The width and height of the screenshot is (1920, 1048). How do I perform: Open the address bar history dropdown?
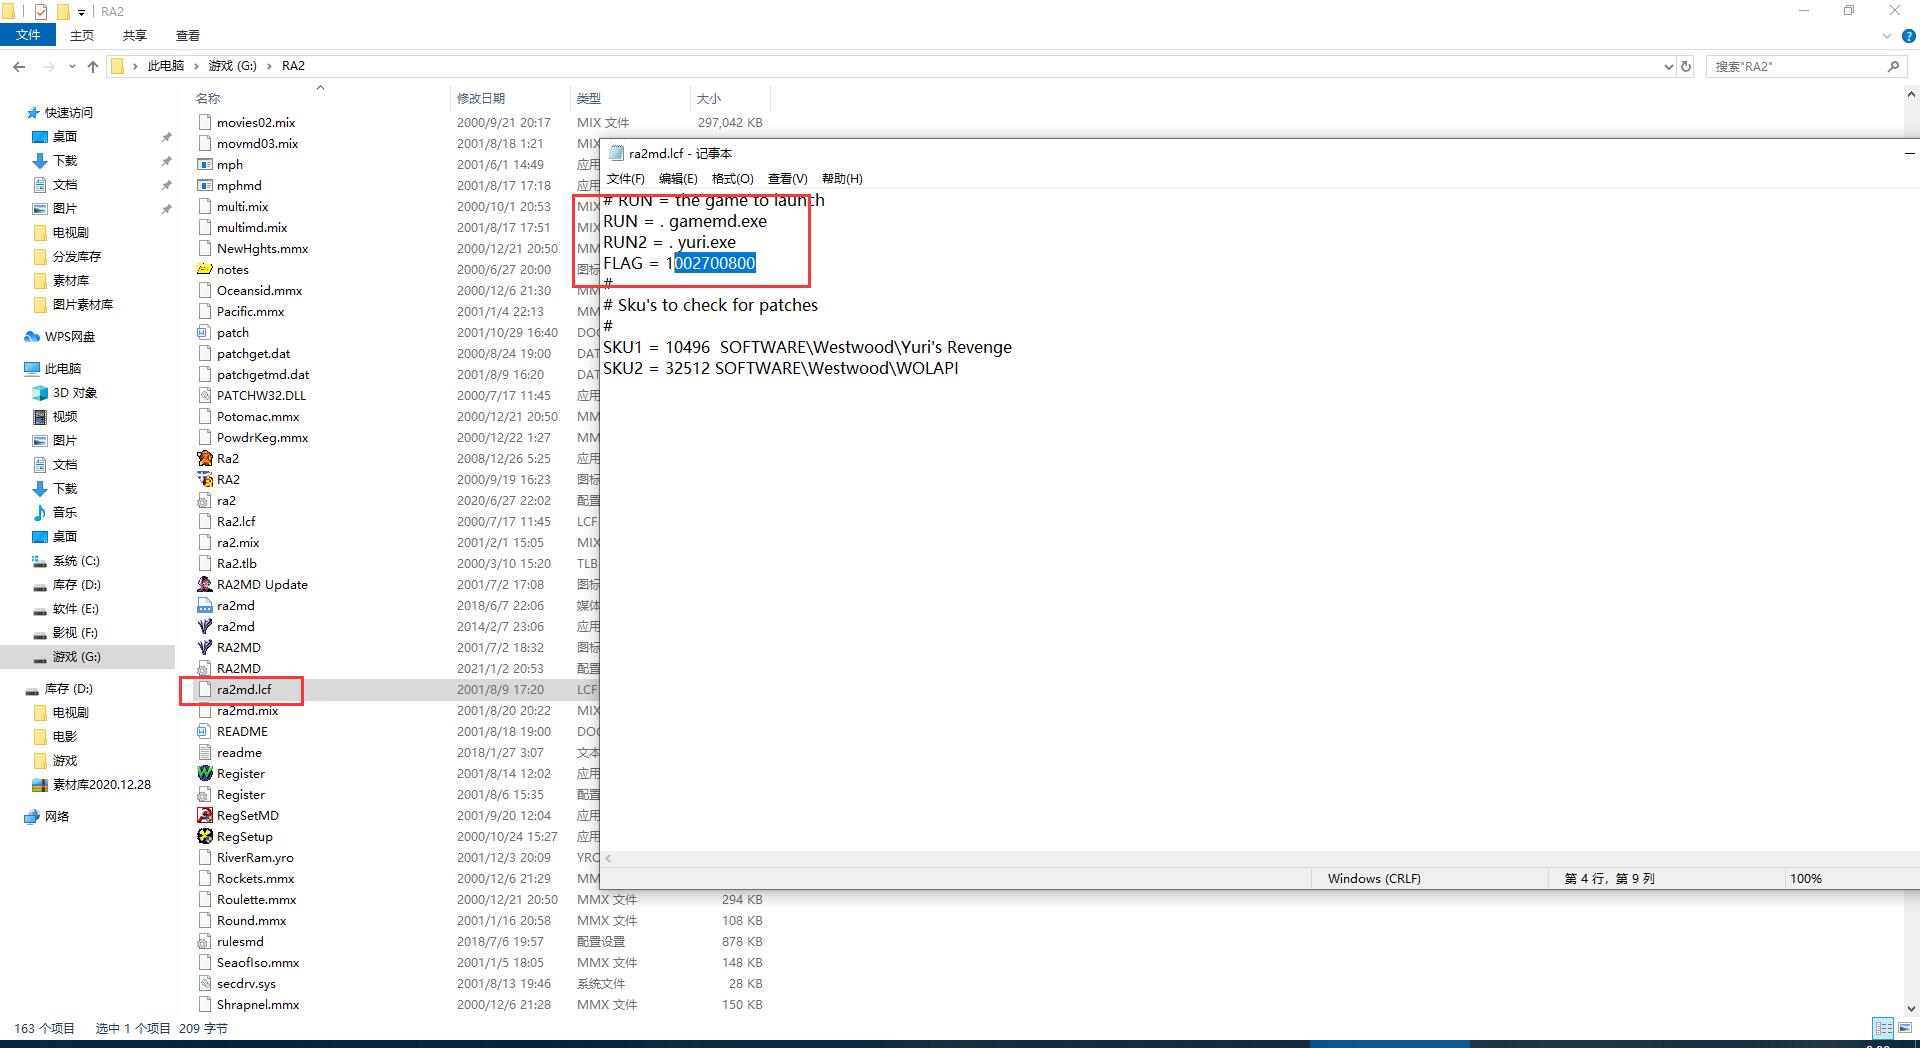click(1668, 66)
